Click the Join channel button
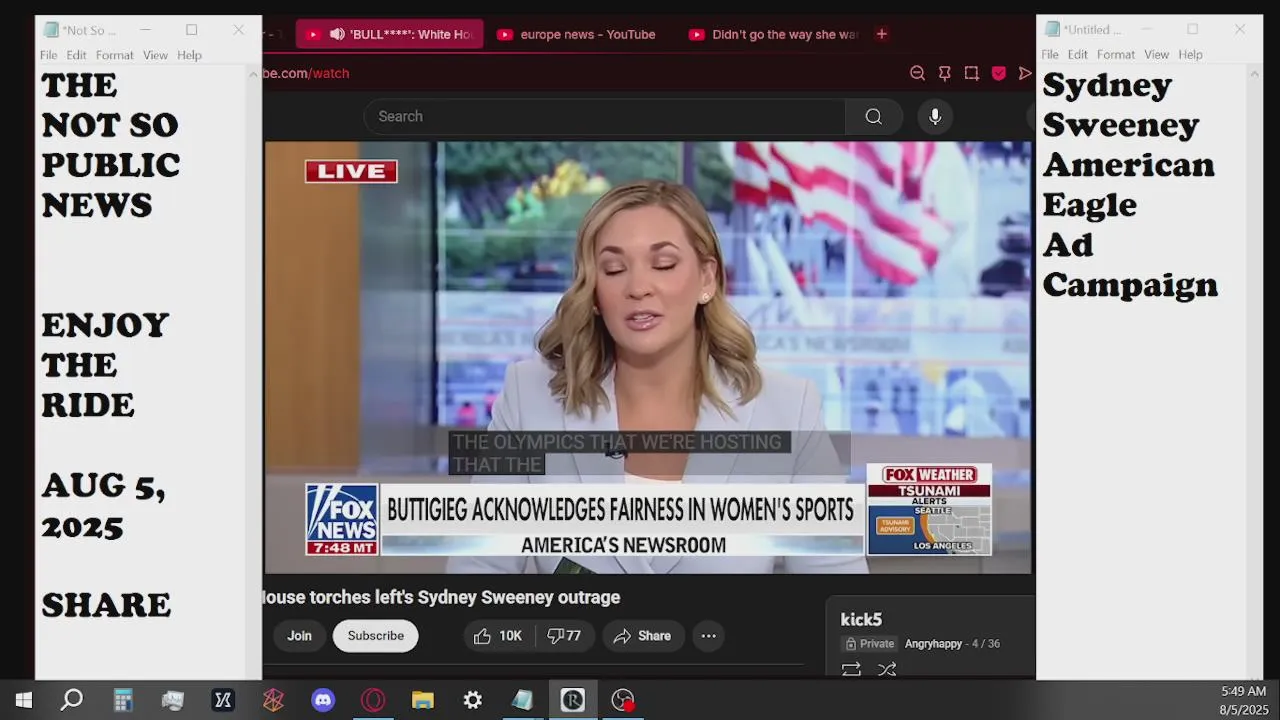The height and width of the screenshot is (720, 1280). point(299,636)
